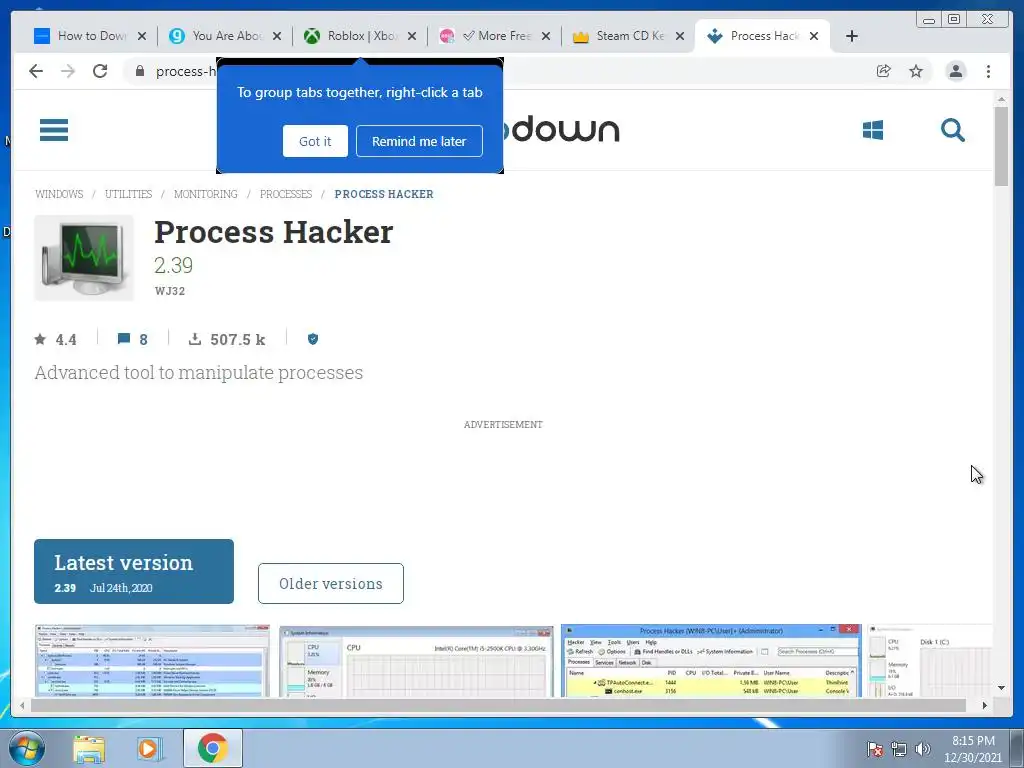1024x768 pixels.
Task: Click the Chrome taskbar icon
Action: [212, 748]
